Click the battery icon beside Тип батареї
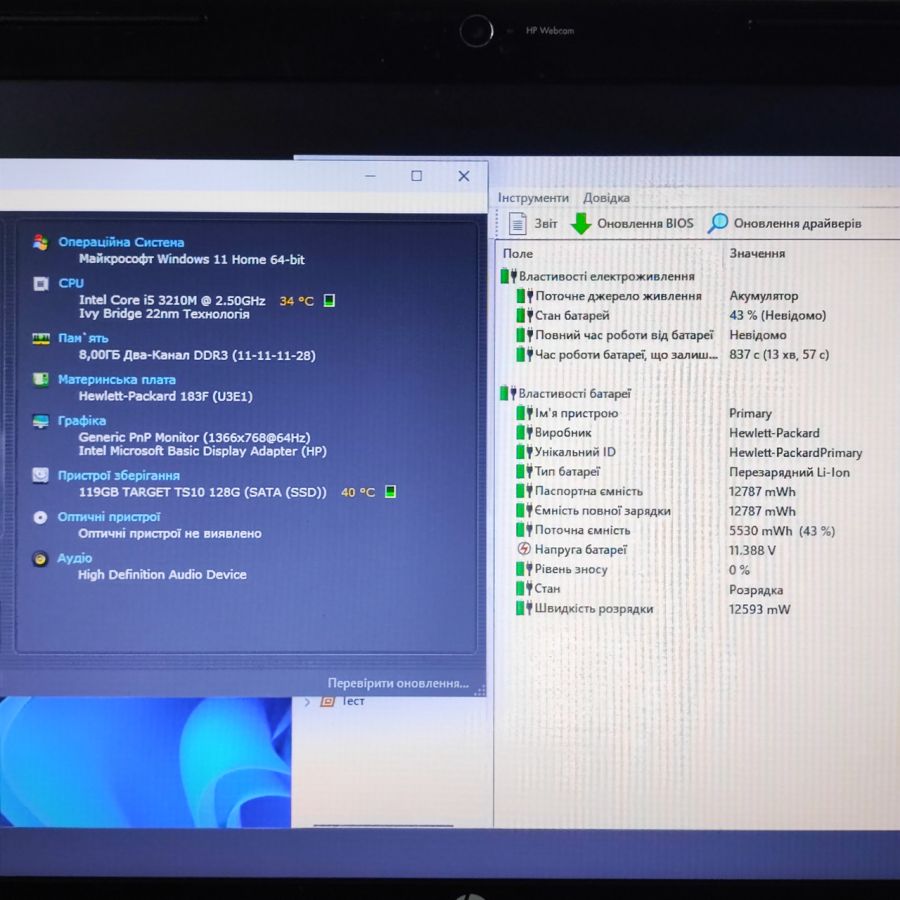900x900 pixels. point(525,472)
